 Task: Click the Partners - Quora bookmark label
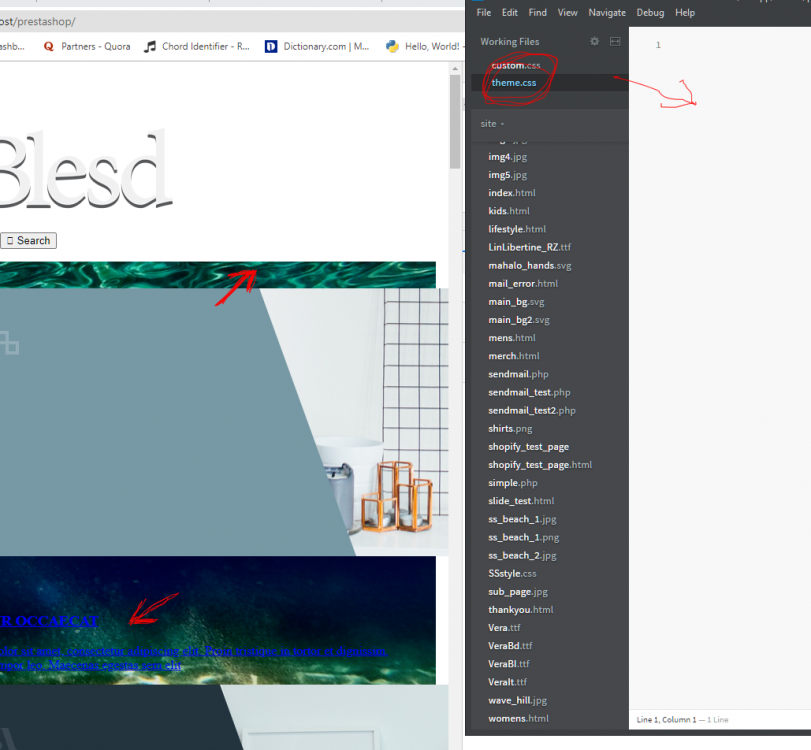96,47
